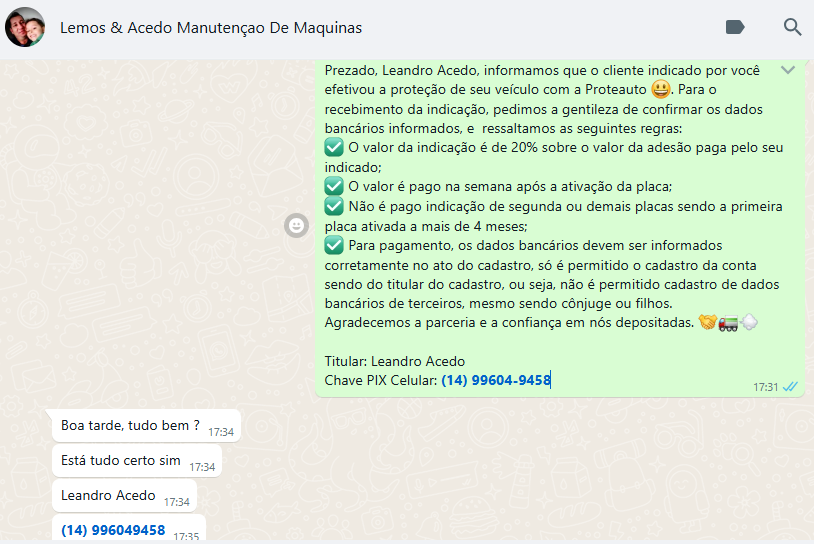Click checkmark beside "O valor é pago"
The image size is (814, 544).
coord(334,187)
